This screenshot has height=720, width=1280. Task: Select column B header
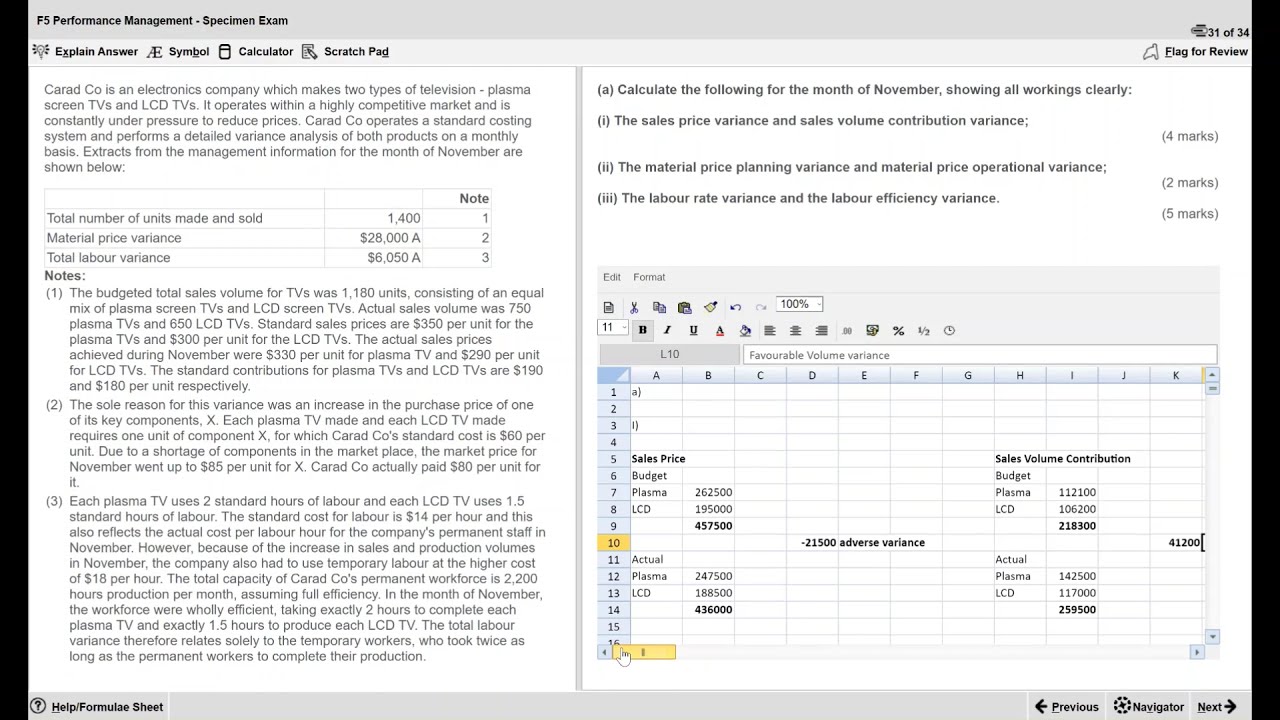(708, 375)
